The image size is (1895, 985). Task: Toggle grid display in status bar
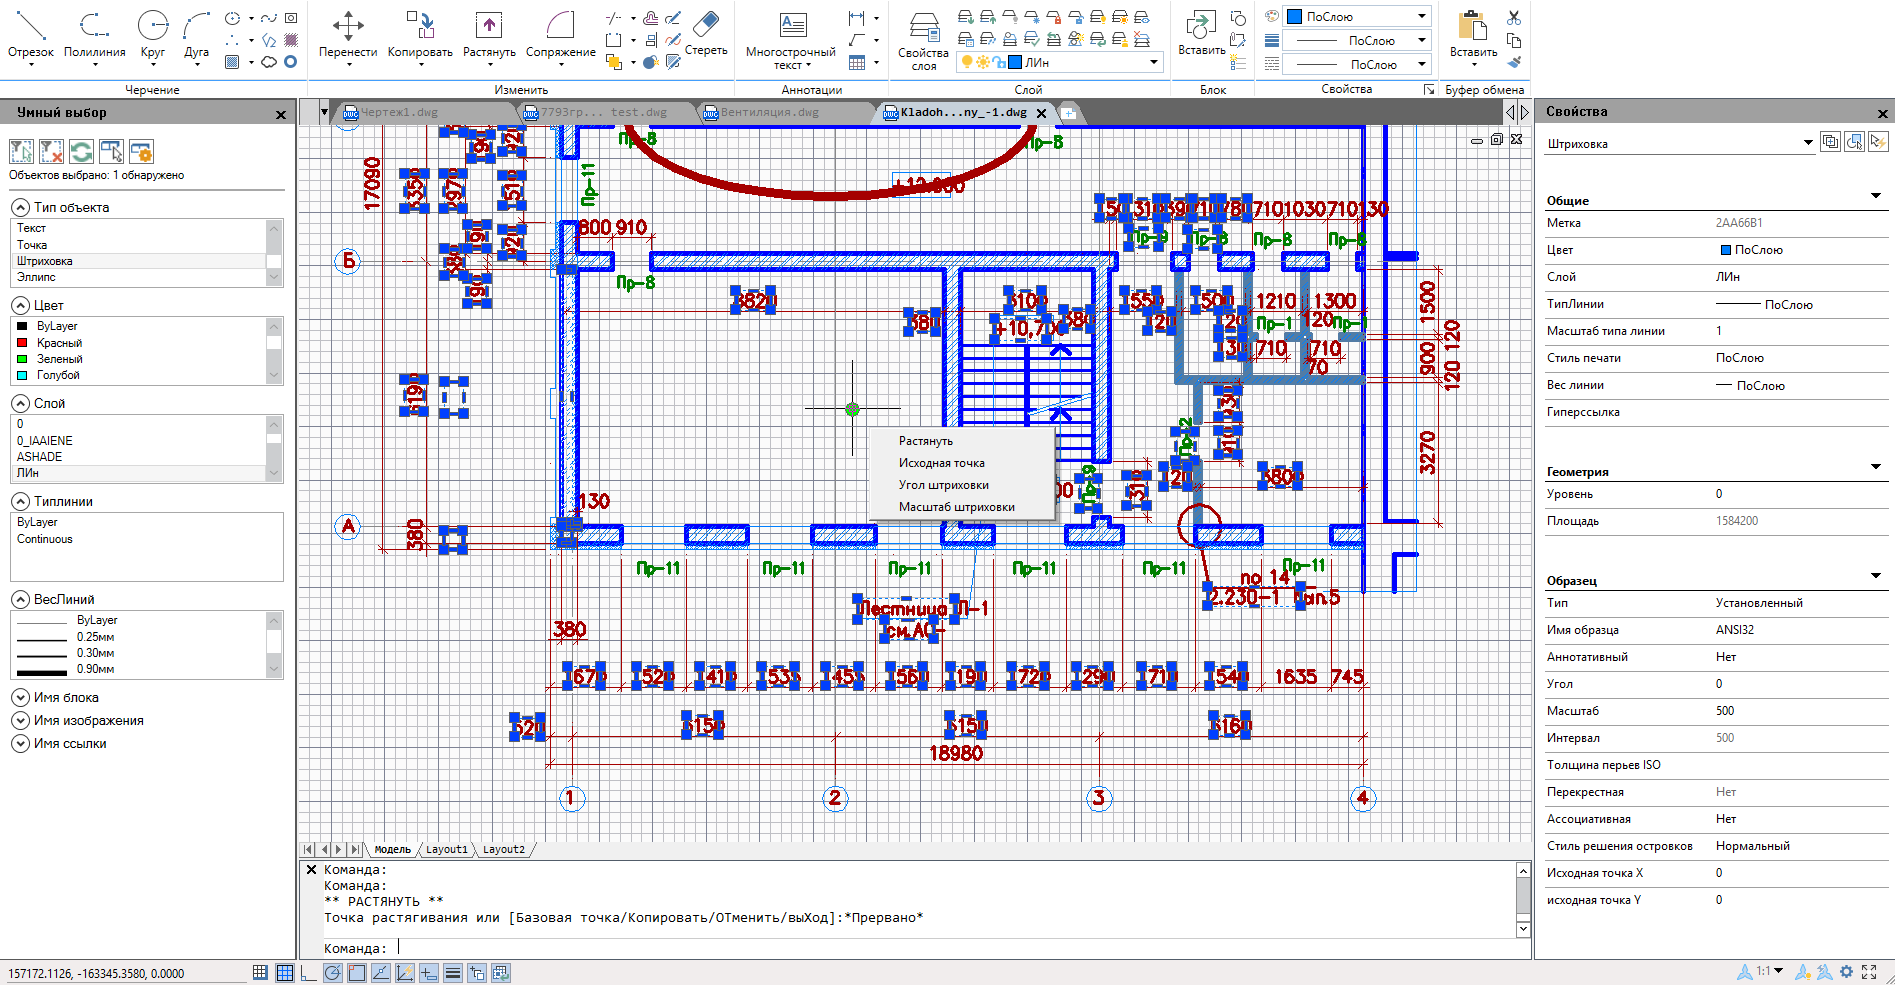(x=285, y=972)
